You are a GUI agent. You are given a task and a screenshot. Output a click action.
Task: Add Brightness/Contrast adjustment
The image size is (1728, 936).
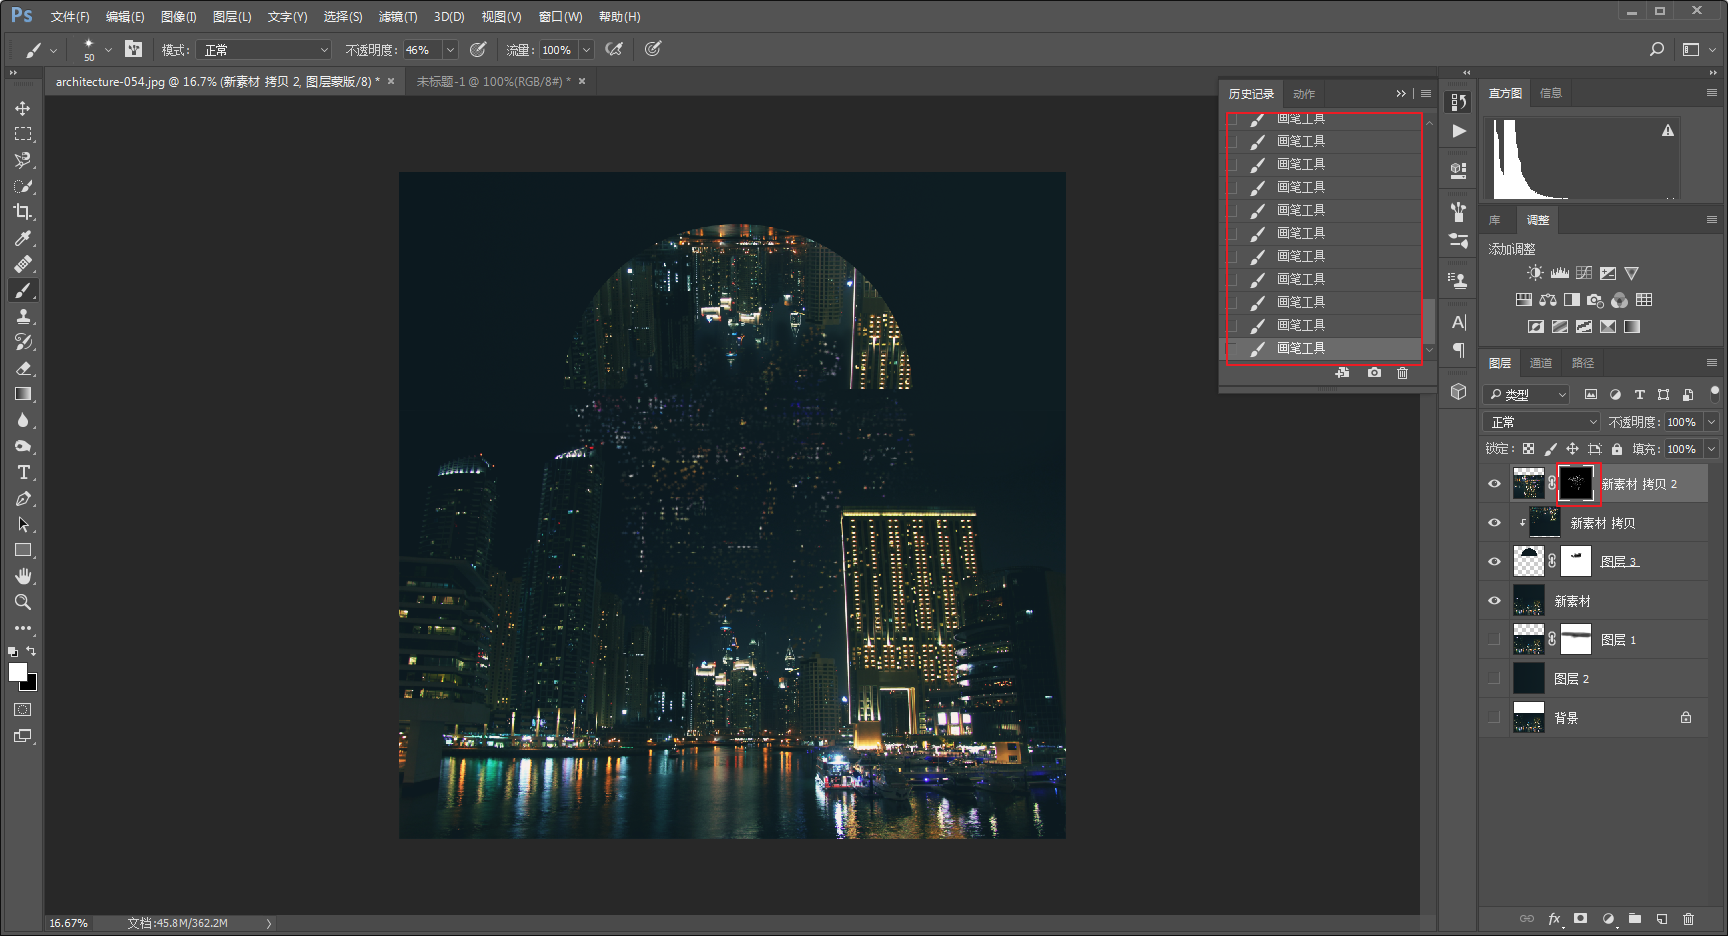(x=1536, y=273)
